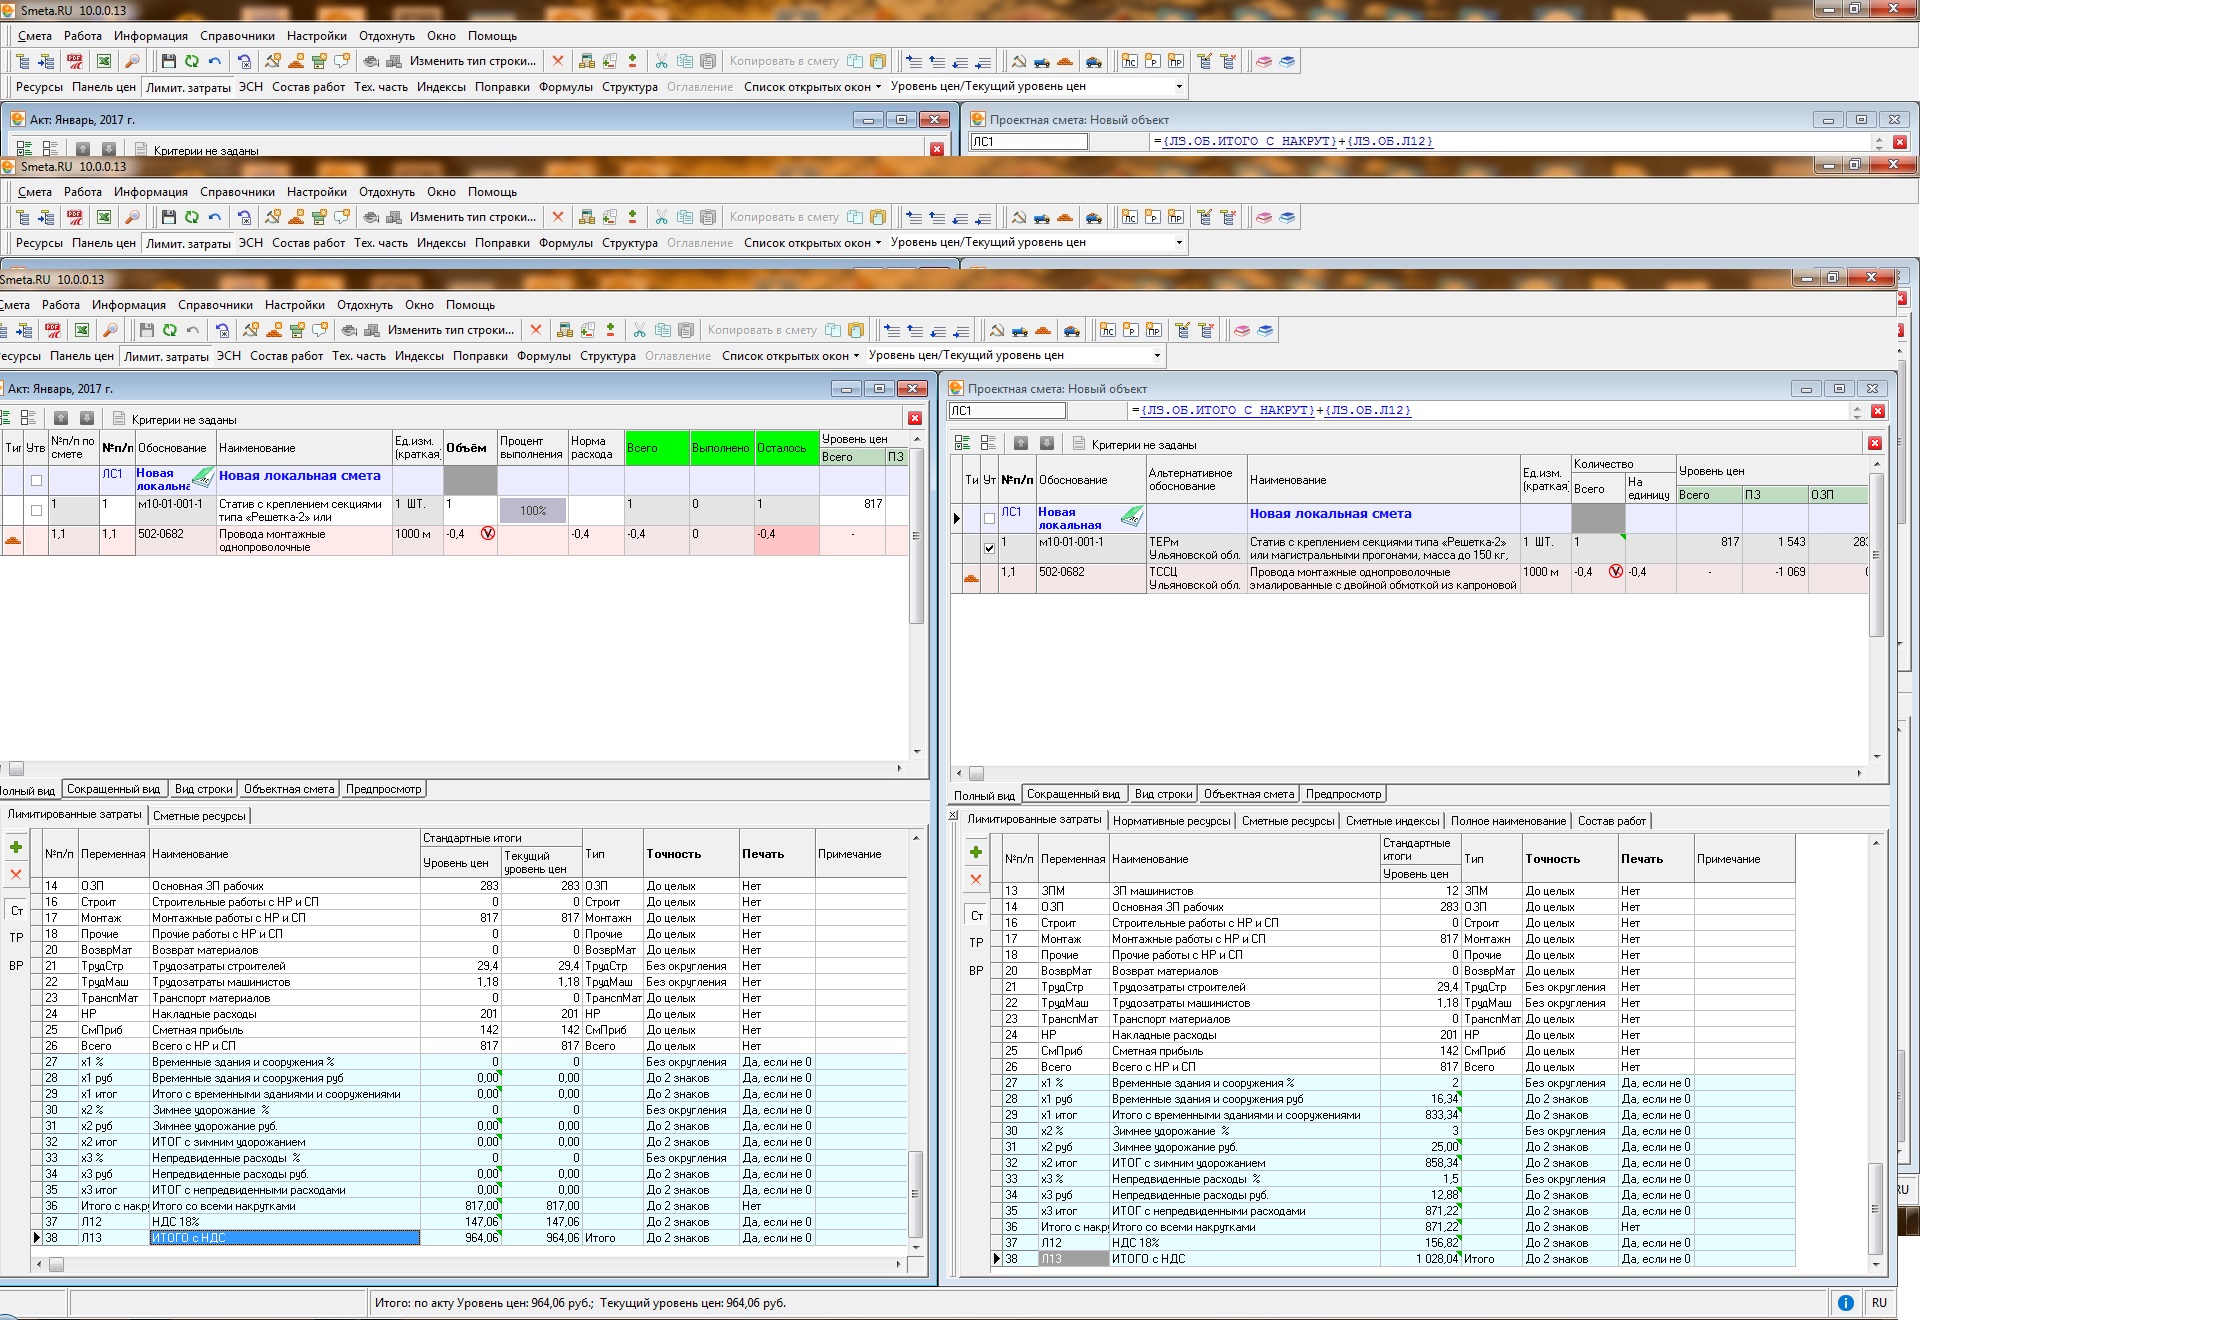Click the blue info icon in the status bar
Image resolution: width=2232 pixels, height=1320 pixels.
click(x=1846, y=1303)
